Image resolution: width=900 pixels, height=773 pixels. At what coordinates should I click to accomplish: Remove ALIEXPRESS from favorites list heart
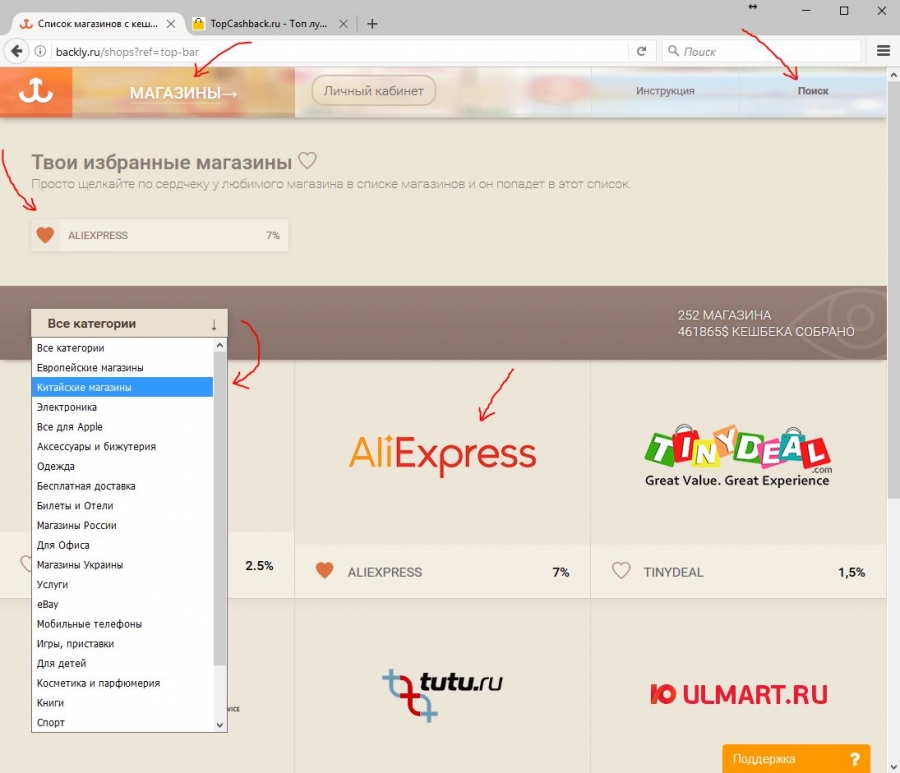(45, 235)
